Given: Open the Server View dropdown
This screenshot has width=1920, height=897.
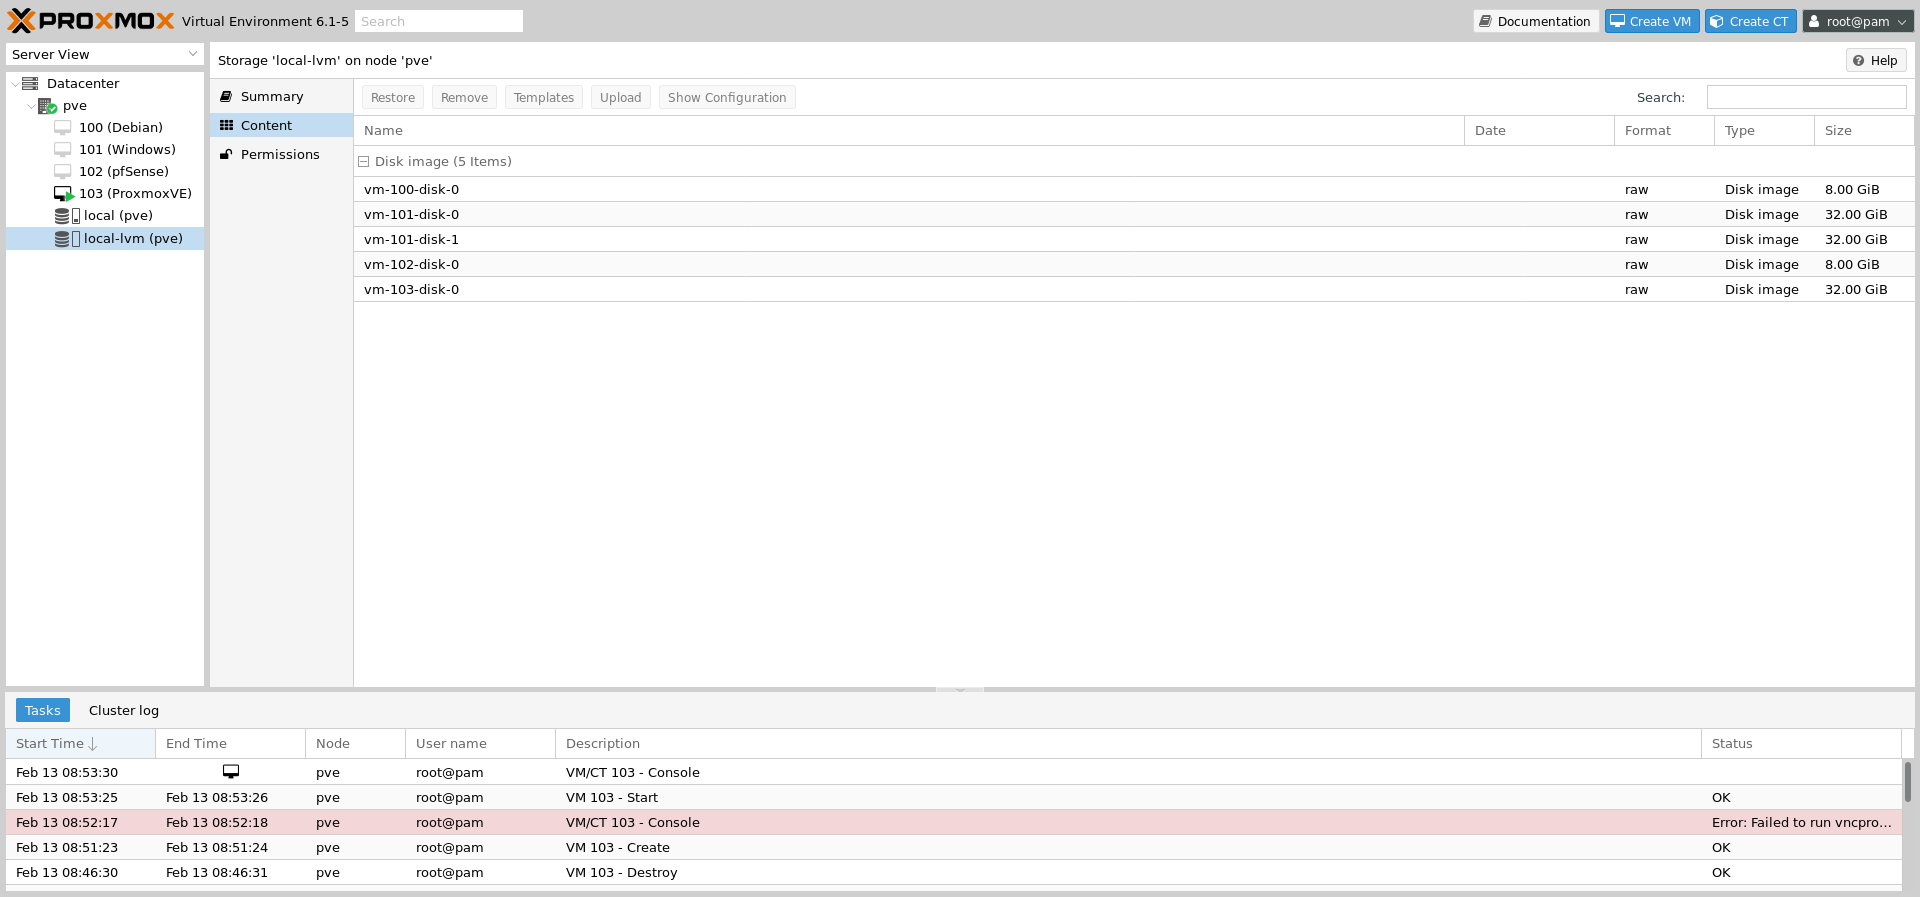Looking at the screenshot, I should pyautogui.click(x=193, y=54).
